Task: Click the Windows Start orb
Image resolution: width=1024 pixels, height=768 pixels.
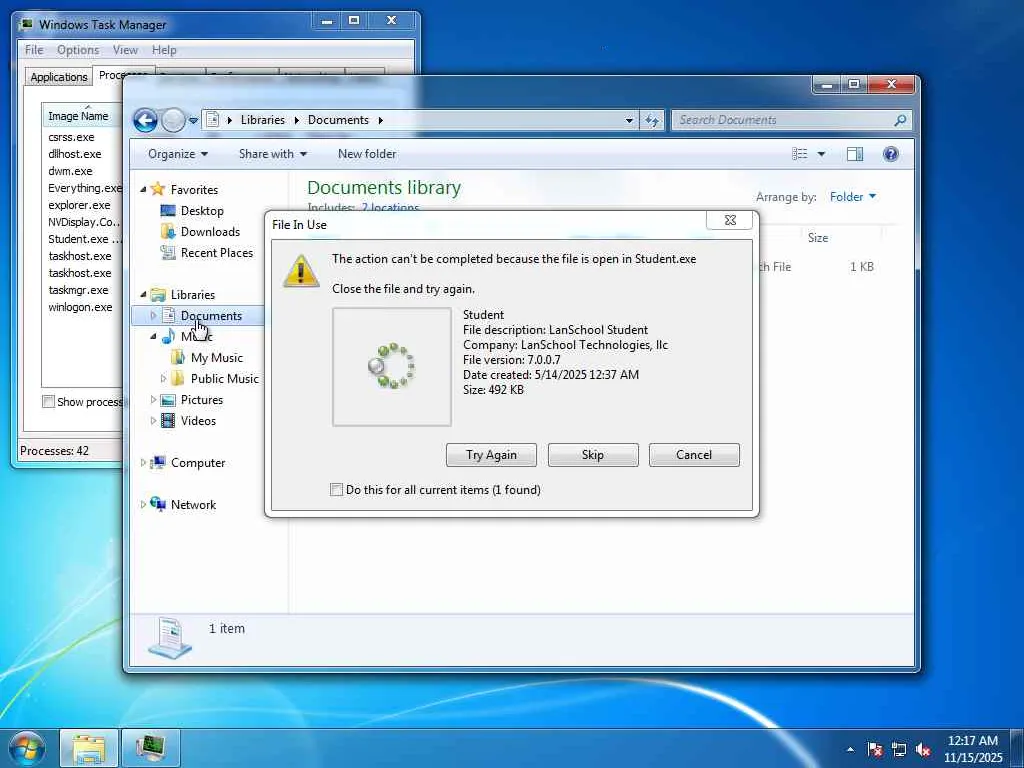Action: click(x=27, y=749)
